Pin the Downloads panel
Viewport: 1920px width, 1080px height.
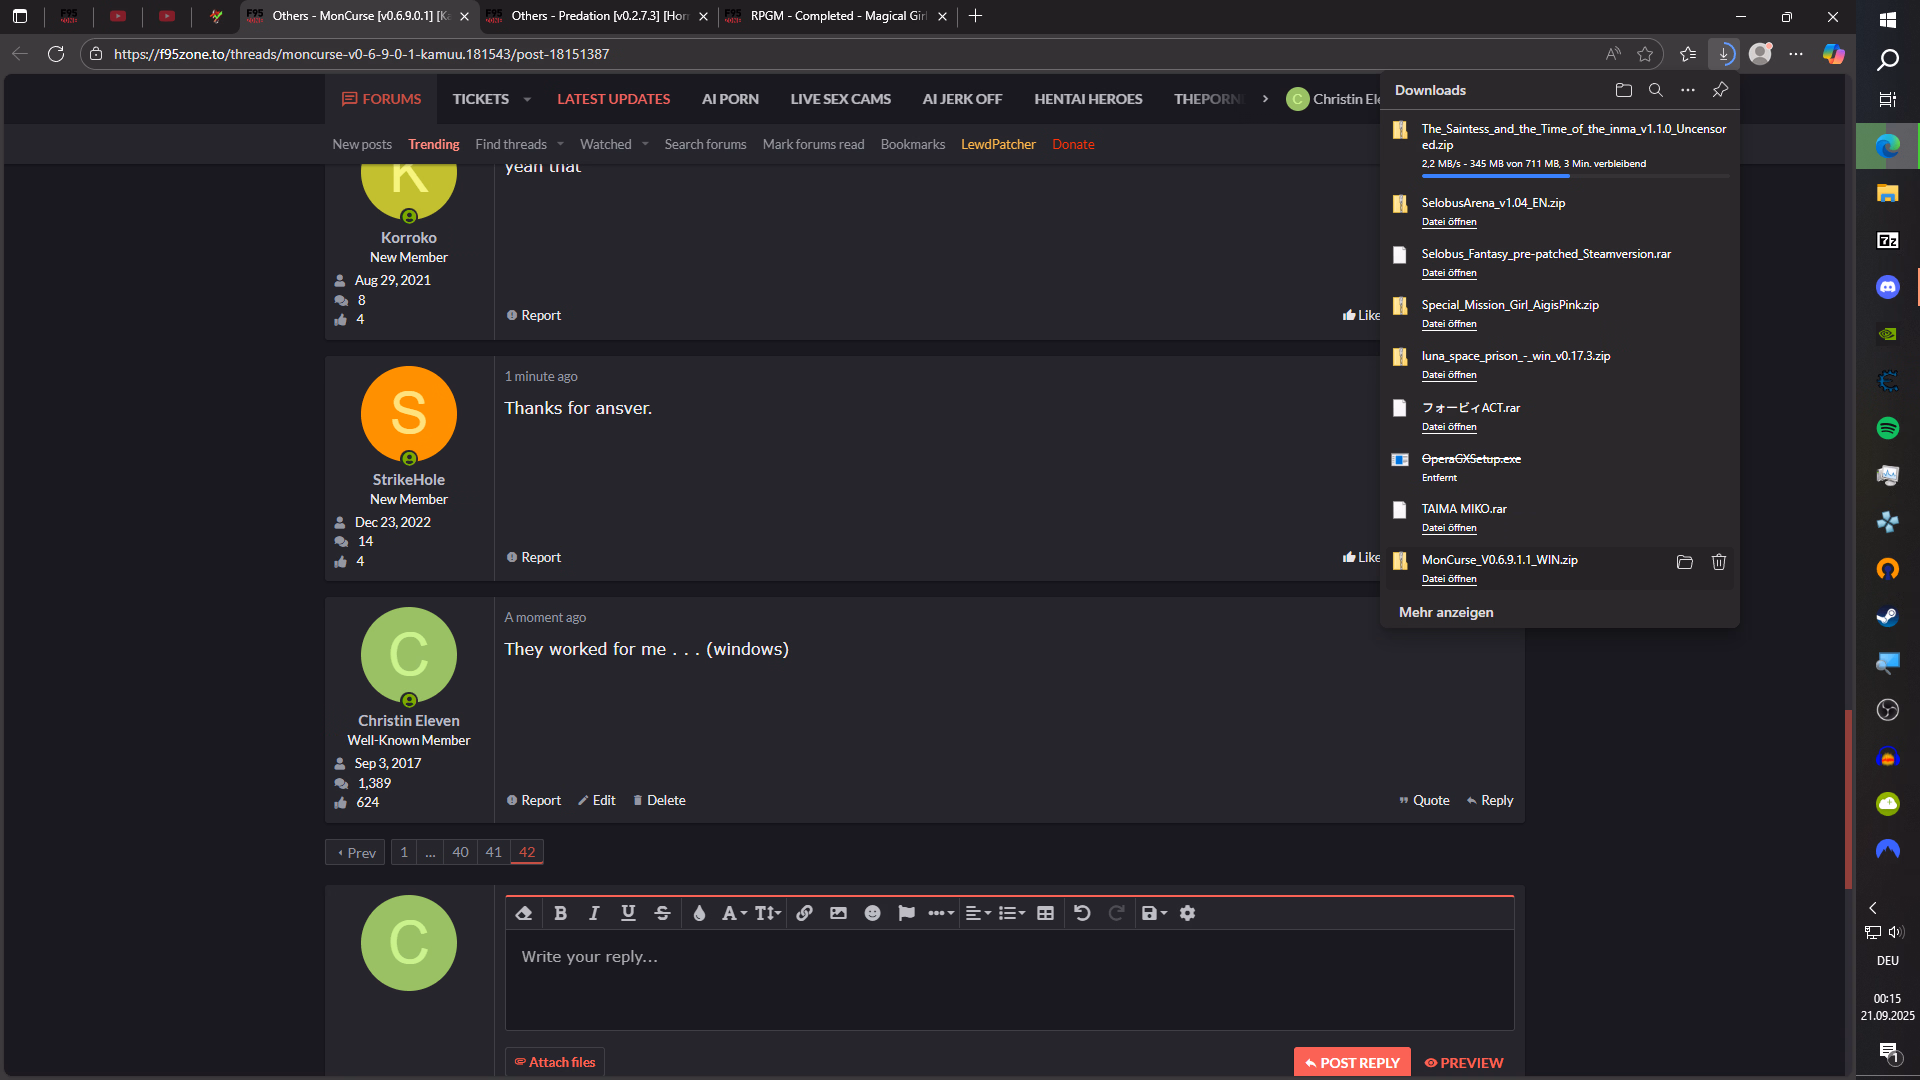coord(1720,90)
